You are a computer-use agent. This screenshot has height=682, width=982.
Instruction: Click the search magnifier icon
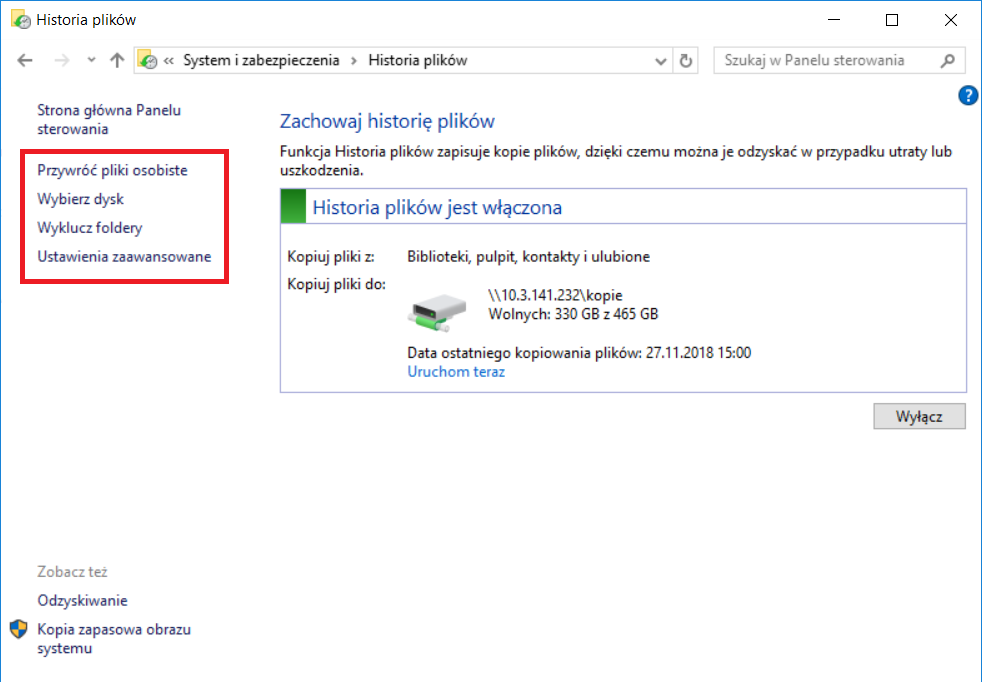tap(948, 60)
